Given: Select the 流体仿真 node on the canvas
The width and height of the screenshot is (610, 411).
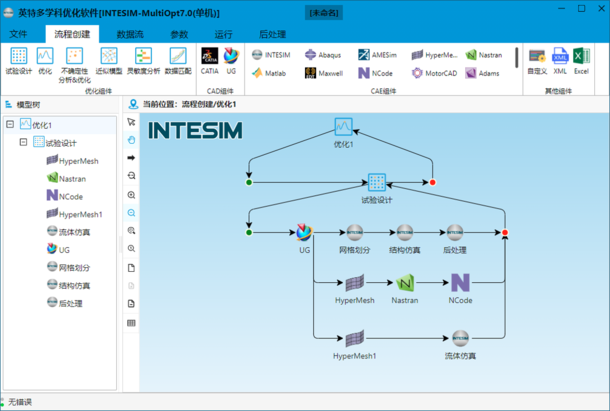Looking at the screenshot, I should point(460,338).
